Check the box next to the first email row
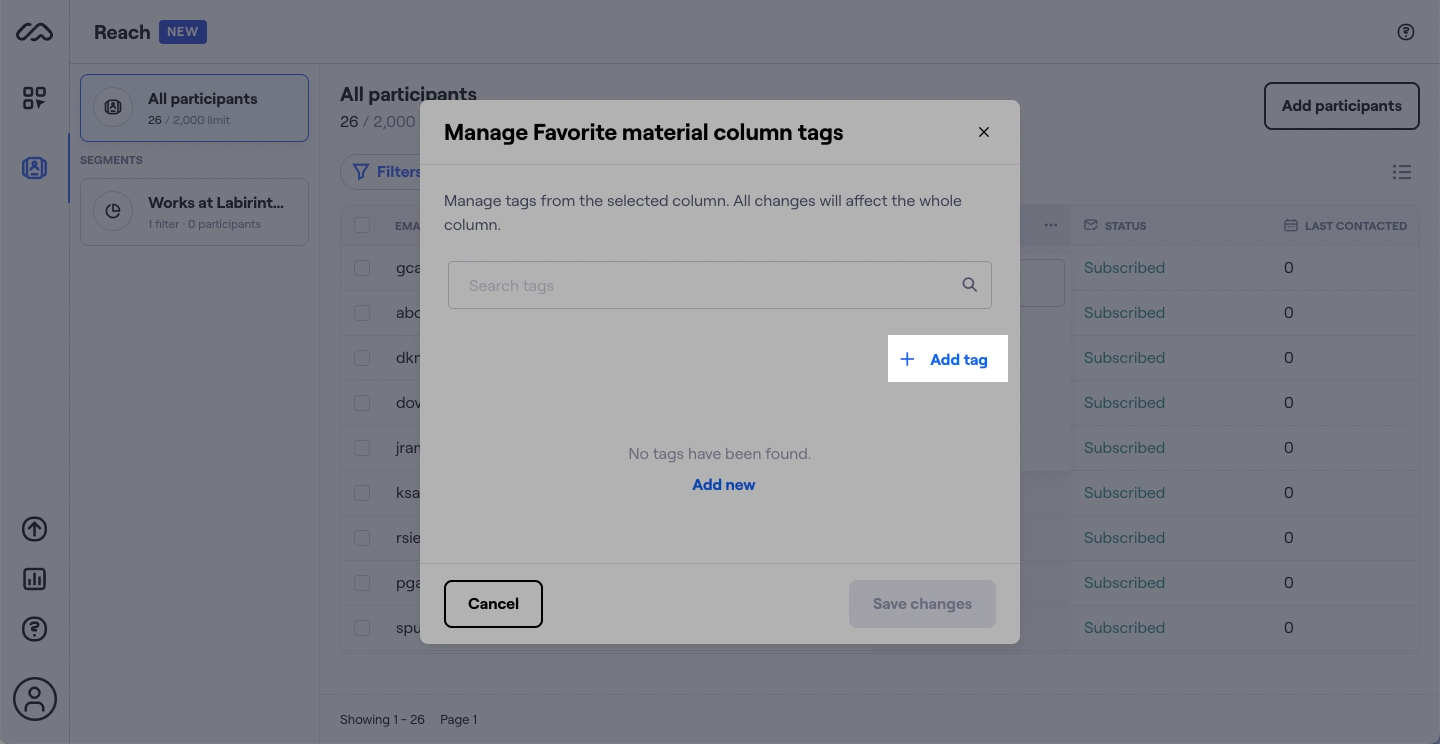The width and height of the screenshot is (1440, 744). click(x=361, y=267)
